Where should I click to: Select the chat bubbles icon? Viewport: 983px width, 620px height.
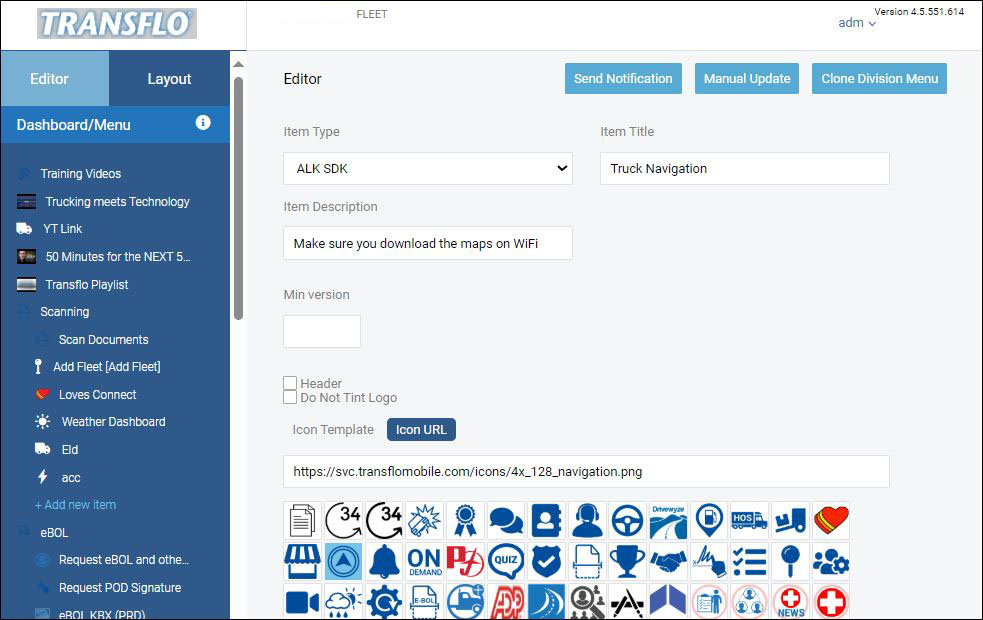coord(506,520)
